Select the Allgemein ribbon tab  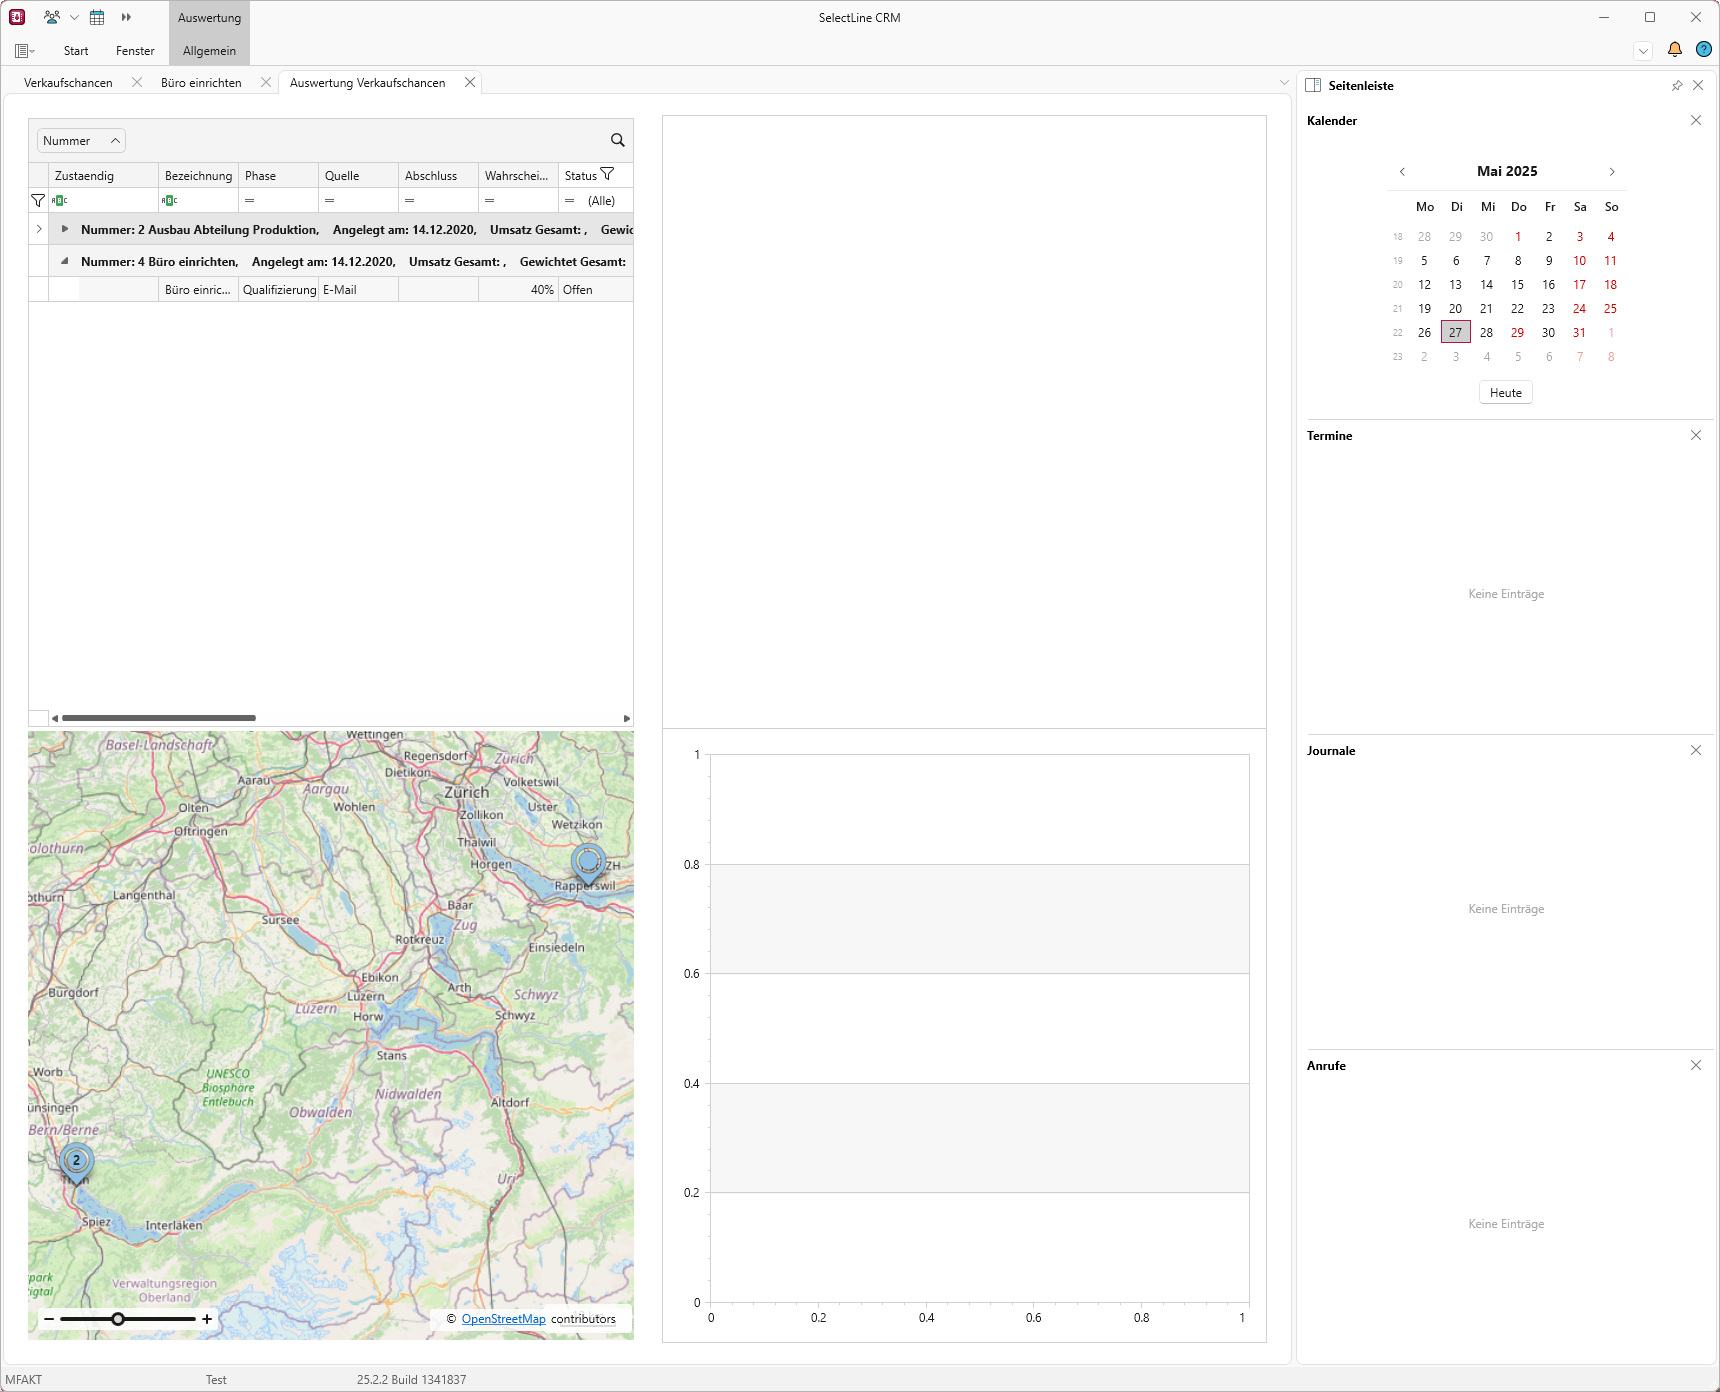(209, 51)
